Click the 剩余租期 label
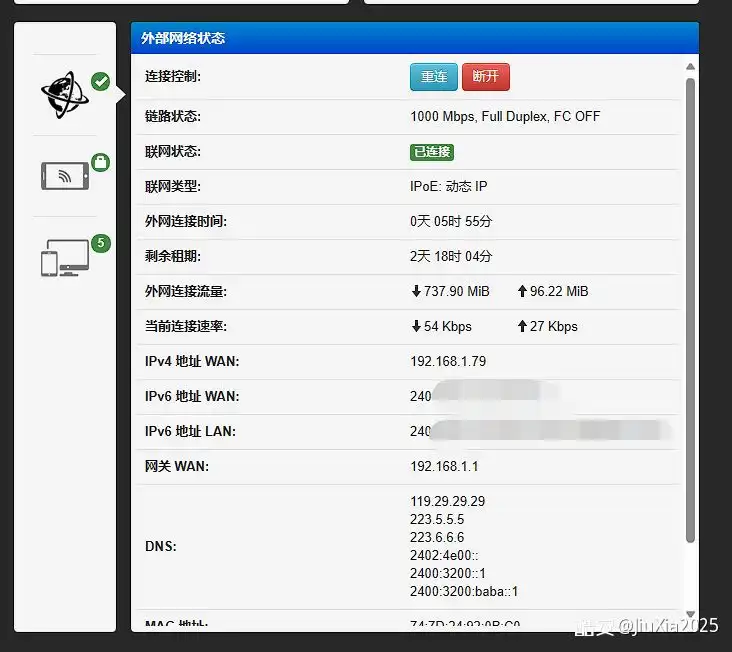The height and width of the screenshot is (652, 732). pyautogui.click(x=173, y=256)
